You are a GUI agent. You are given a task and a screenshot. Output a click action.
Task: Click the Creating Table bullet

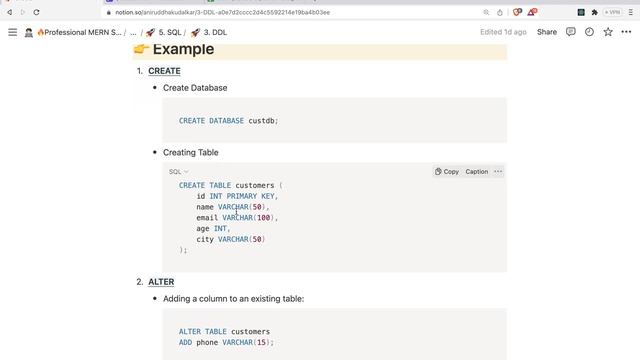click(191, 152)
